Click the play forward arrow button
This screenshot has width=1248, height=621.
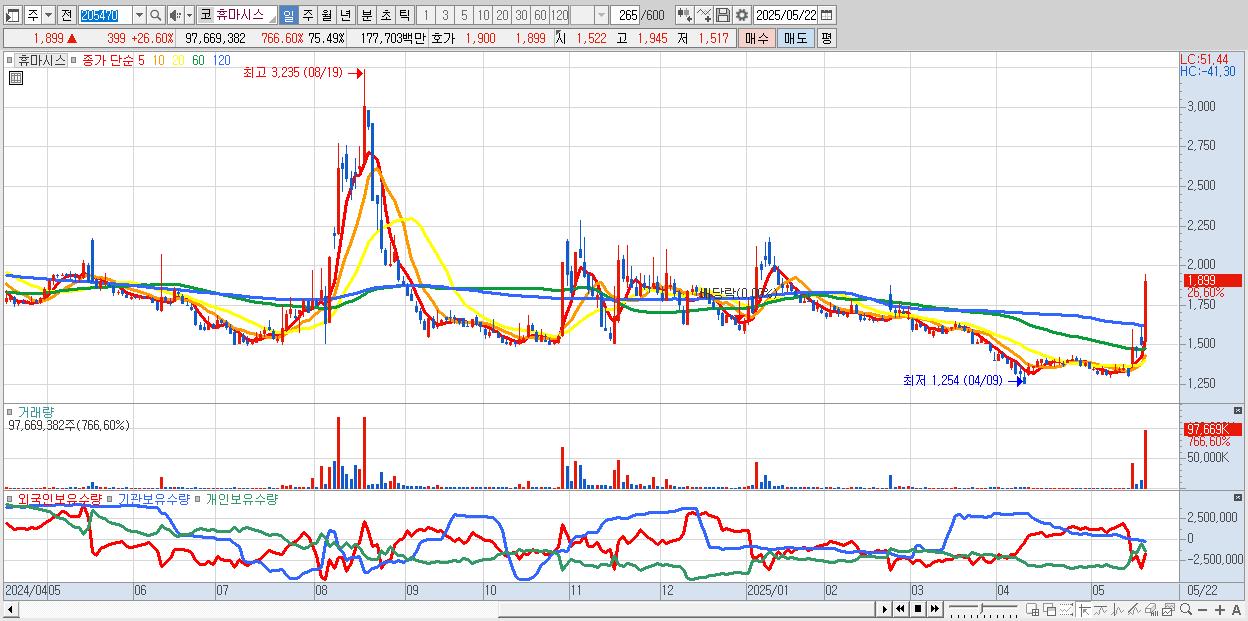click(x=884, y=609)
